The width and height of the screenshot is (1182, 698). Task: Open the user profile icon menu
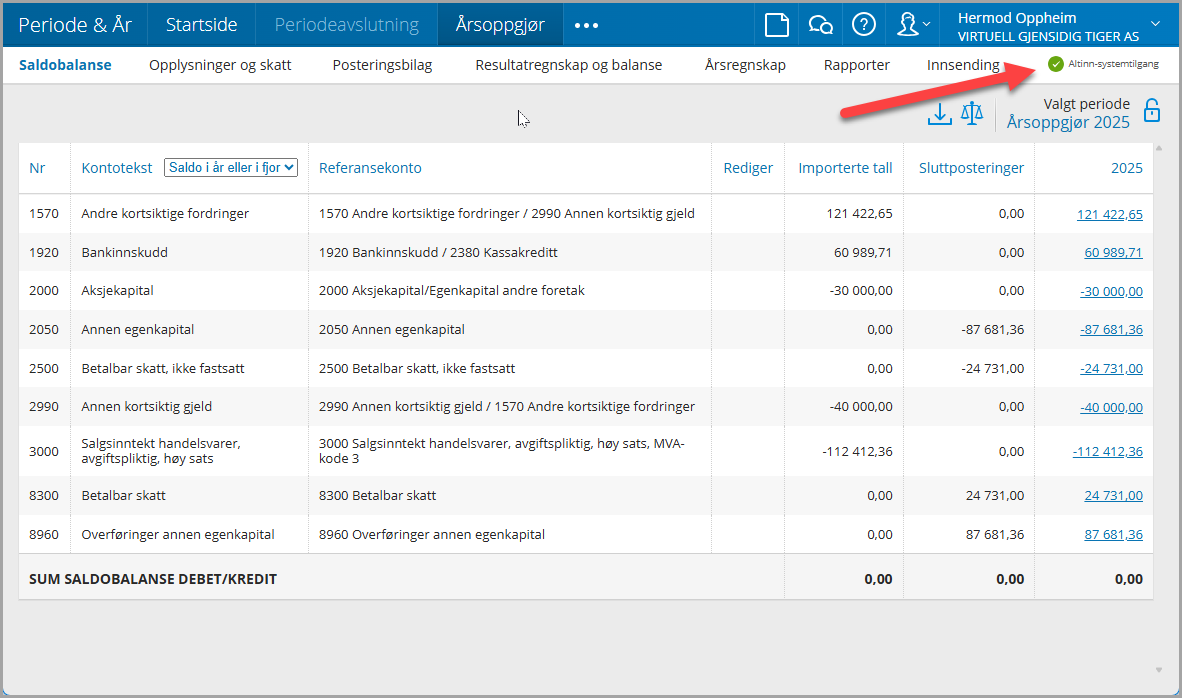(x=913, y=25)
